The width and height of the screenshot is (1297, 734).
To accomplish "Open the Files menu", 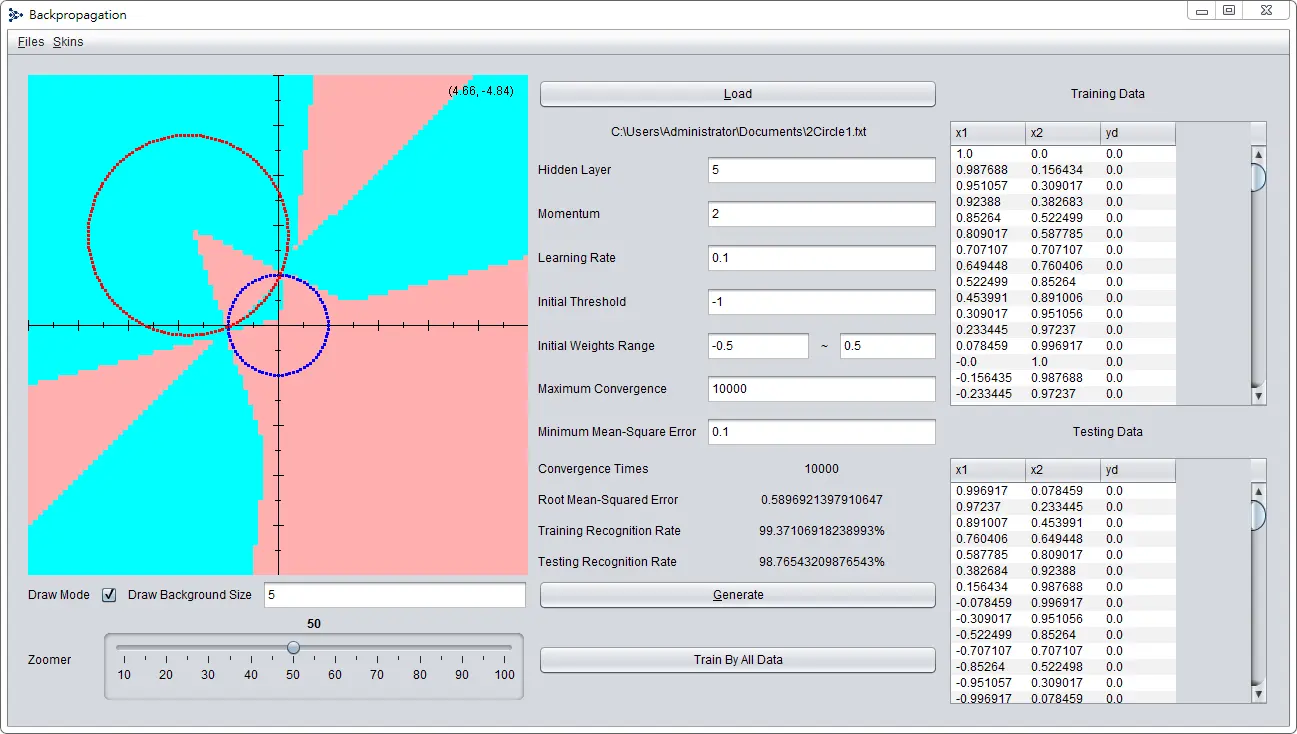I will pos(31,42).
